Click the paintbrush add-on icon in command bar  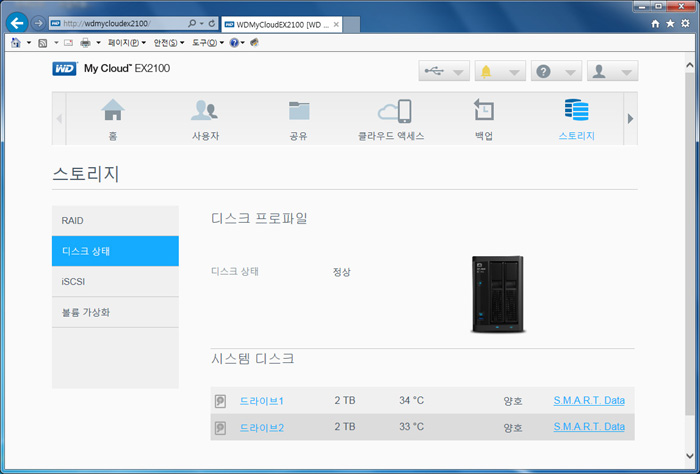pos(254,43)
